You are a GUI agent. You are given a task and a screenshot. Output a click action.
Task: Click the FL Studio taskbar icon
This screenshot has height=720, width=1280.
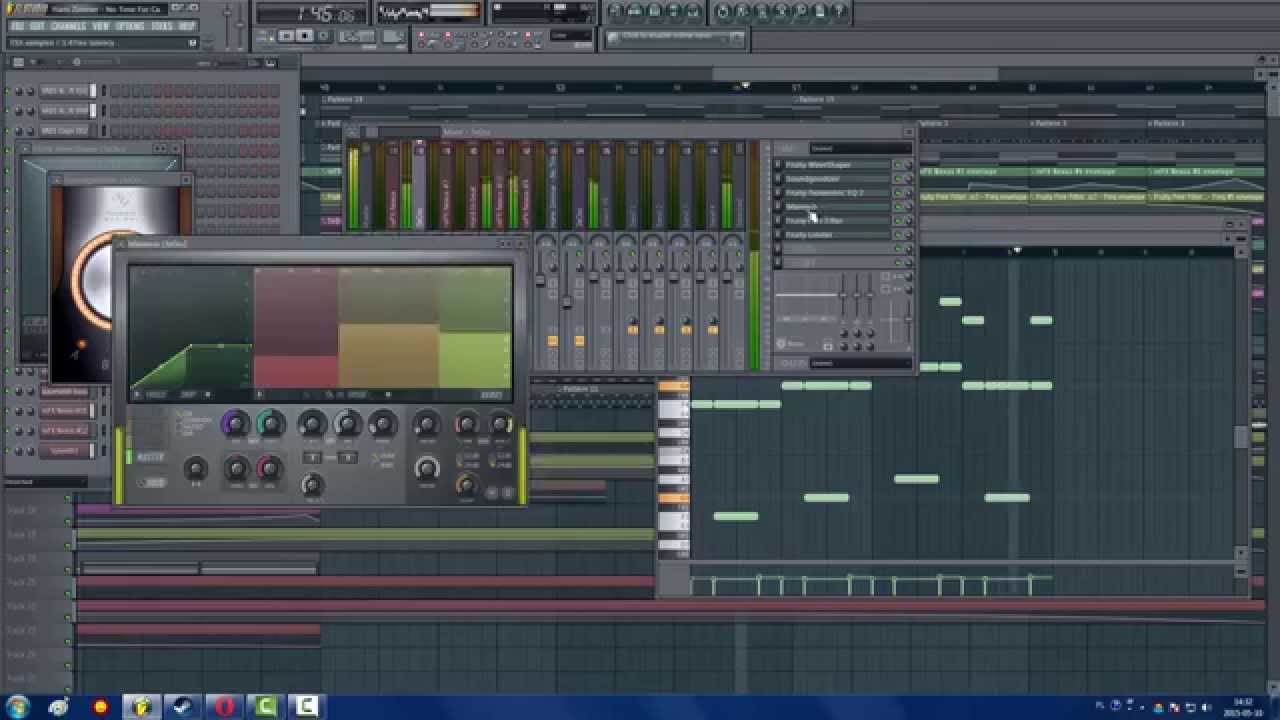142,707
